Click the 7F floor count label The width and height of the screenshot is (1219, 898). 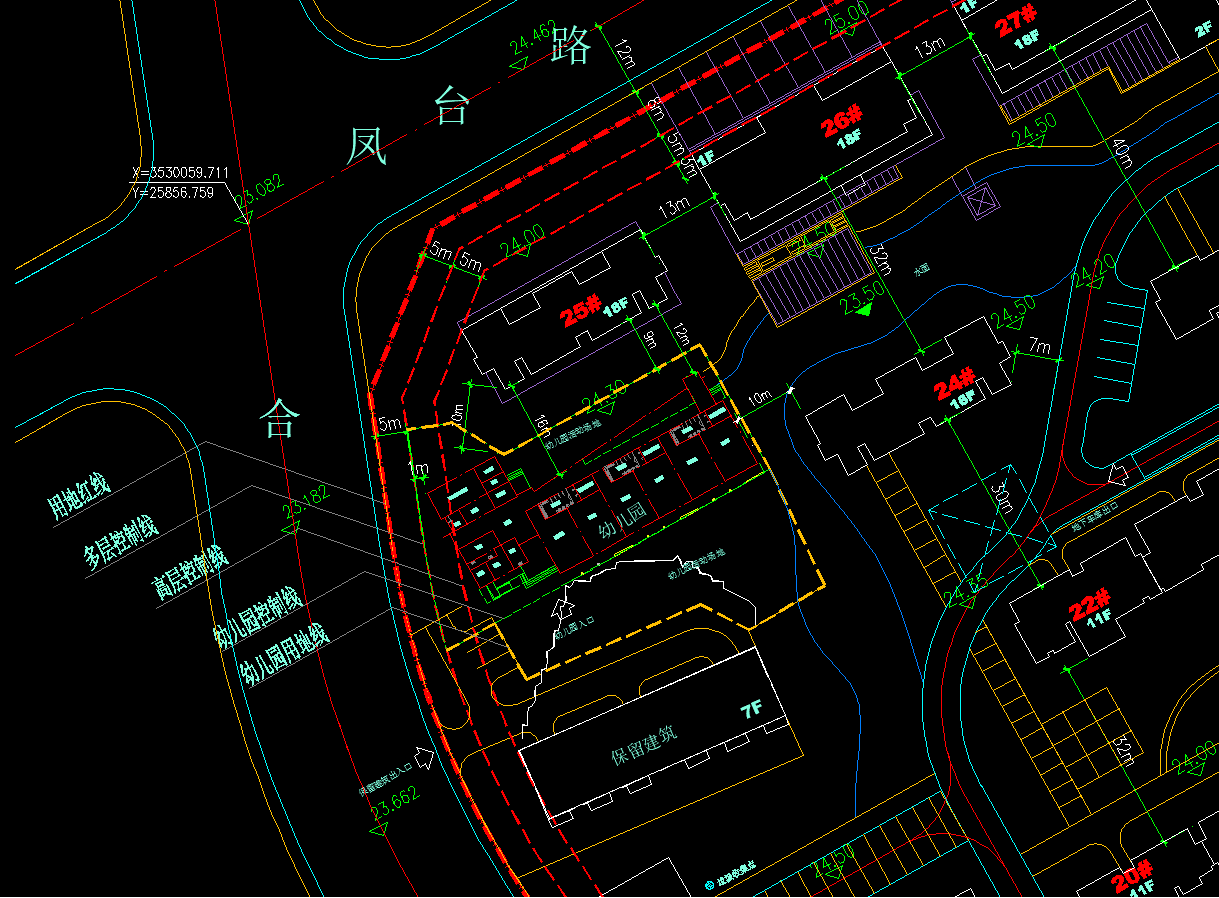pos(750,711)
